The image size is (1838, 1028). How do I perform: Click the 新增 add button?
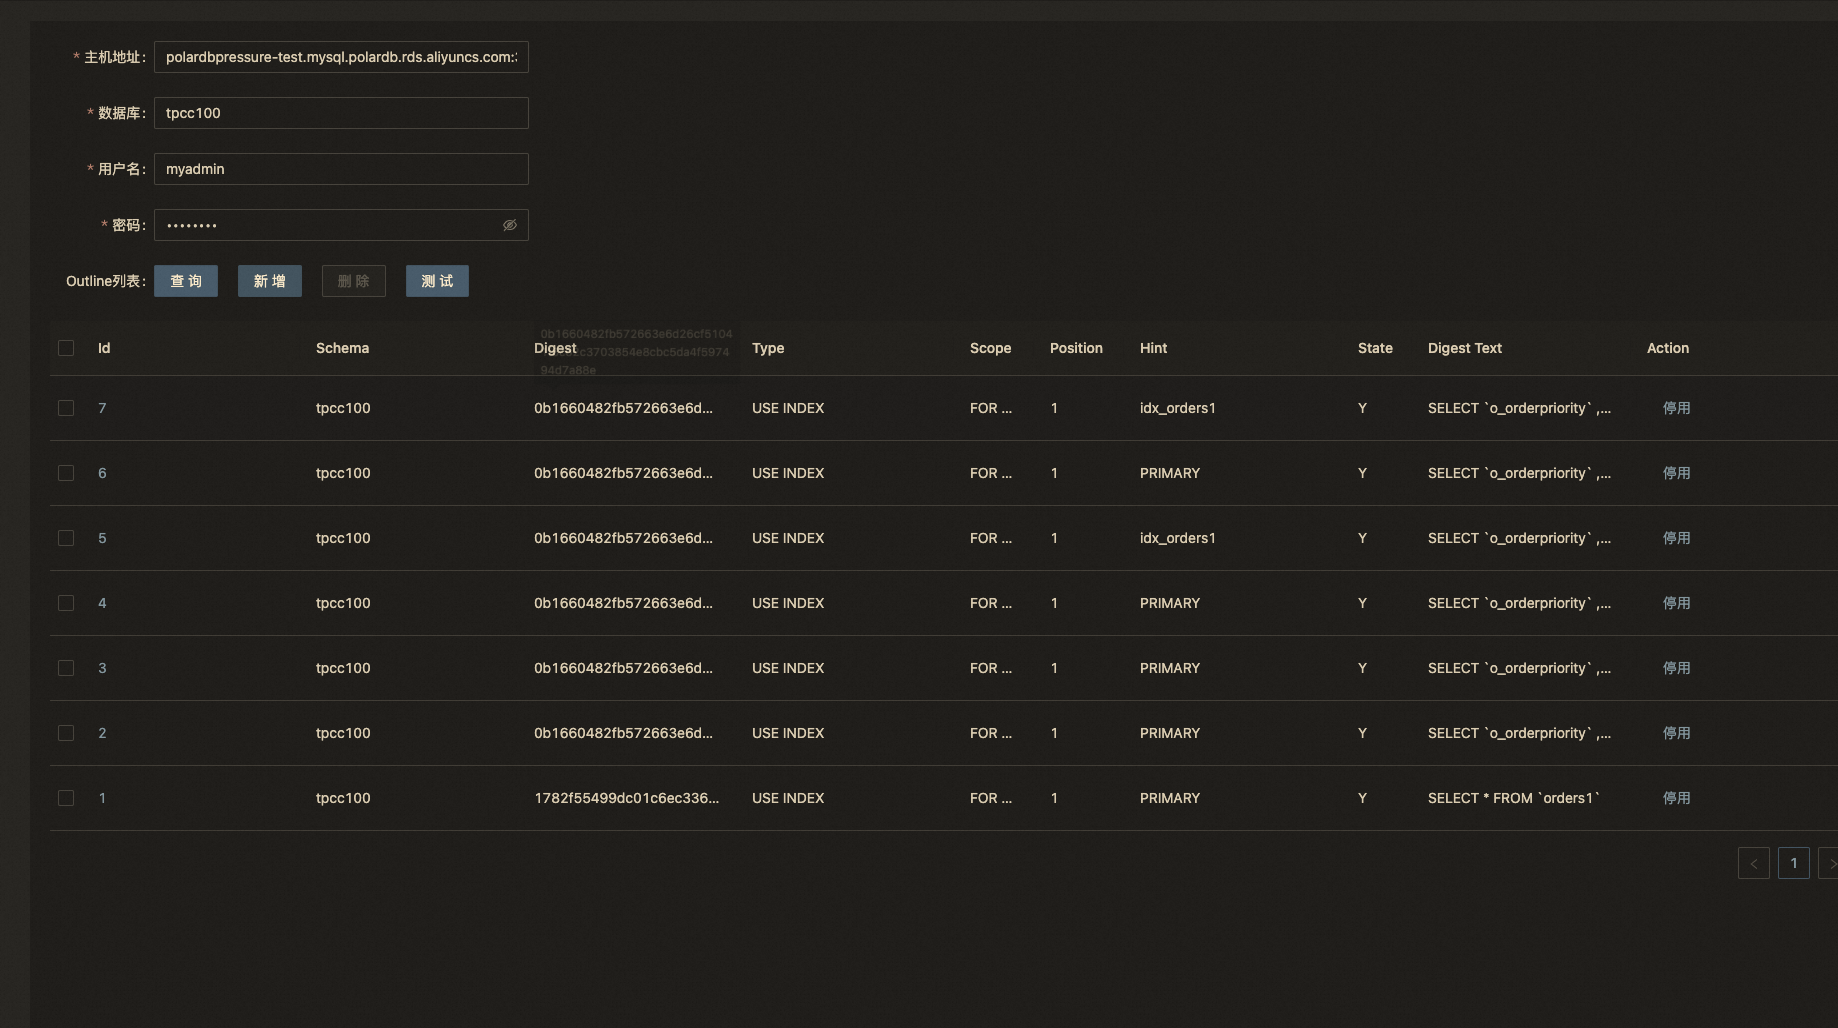click(270, 281)
